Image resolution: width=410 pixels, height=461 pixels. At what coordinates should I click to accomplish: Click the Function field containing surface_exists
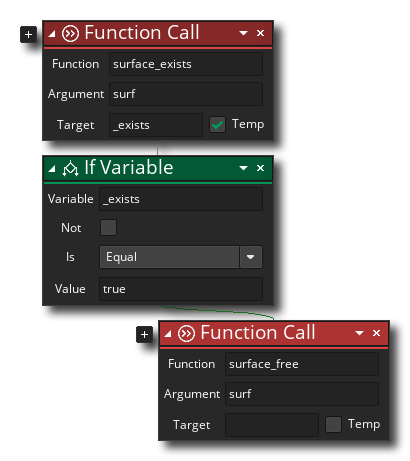[186, 64]
